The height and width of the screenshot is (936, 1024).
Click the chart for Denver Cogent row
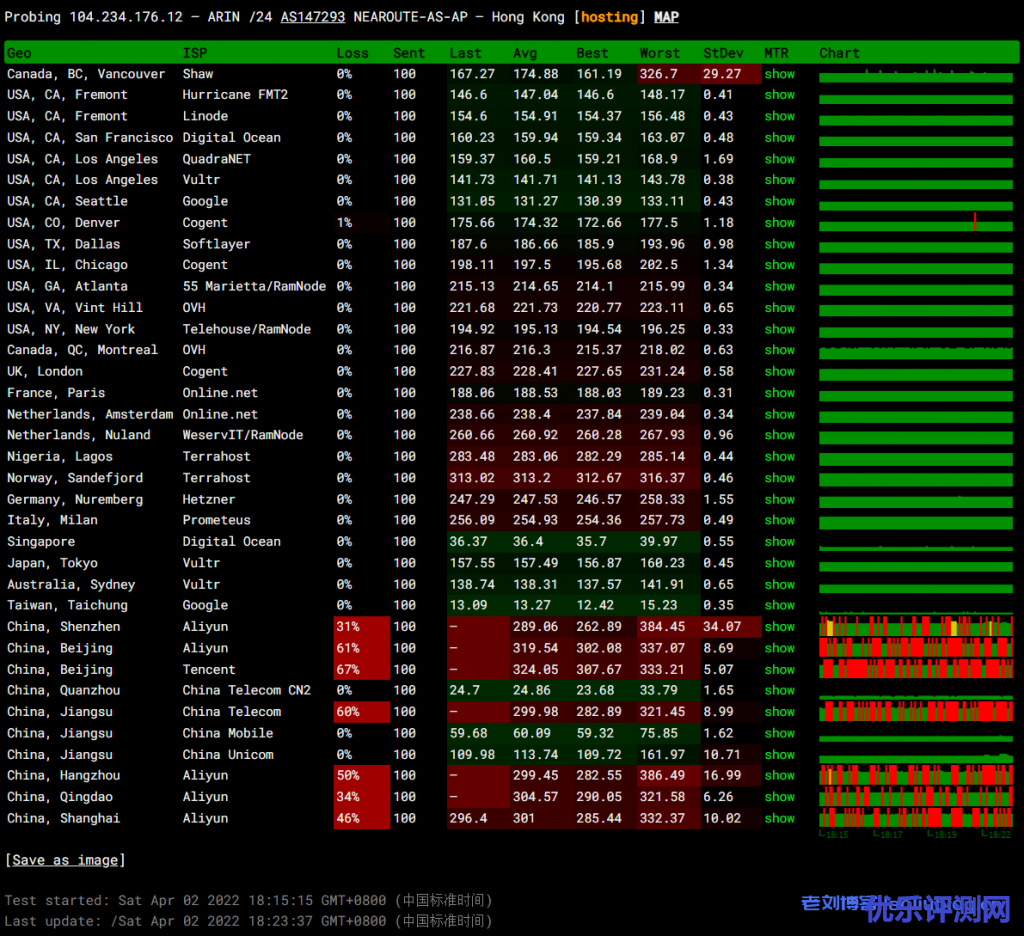tap(915, 223)
